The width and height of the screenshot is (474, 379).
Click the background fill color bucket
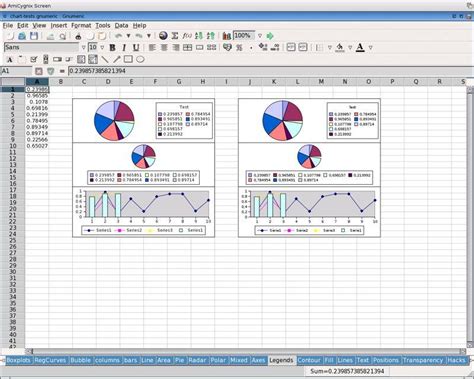340,48
